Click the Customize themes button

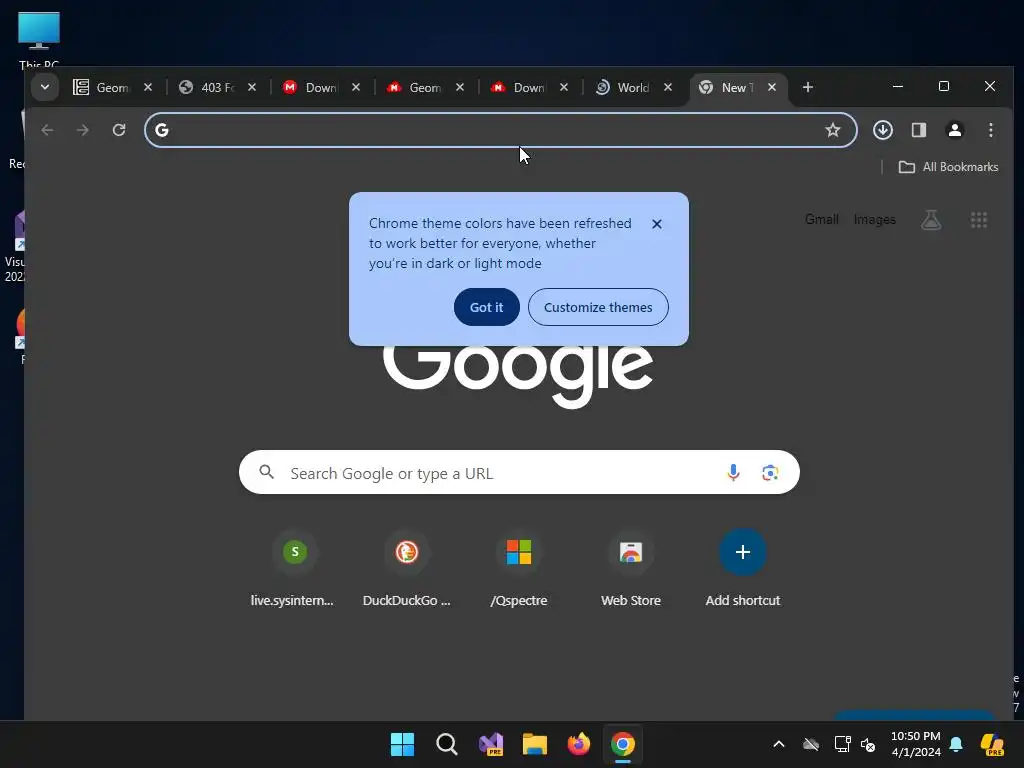[598, 307]
